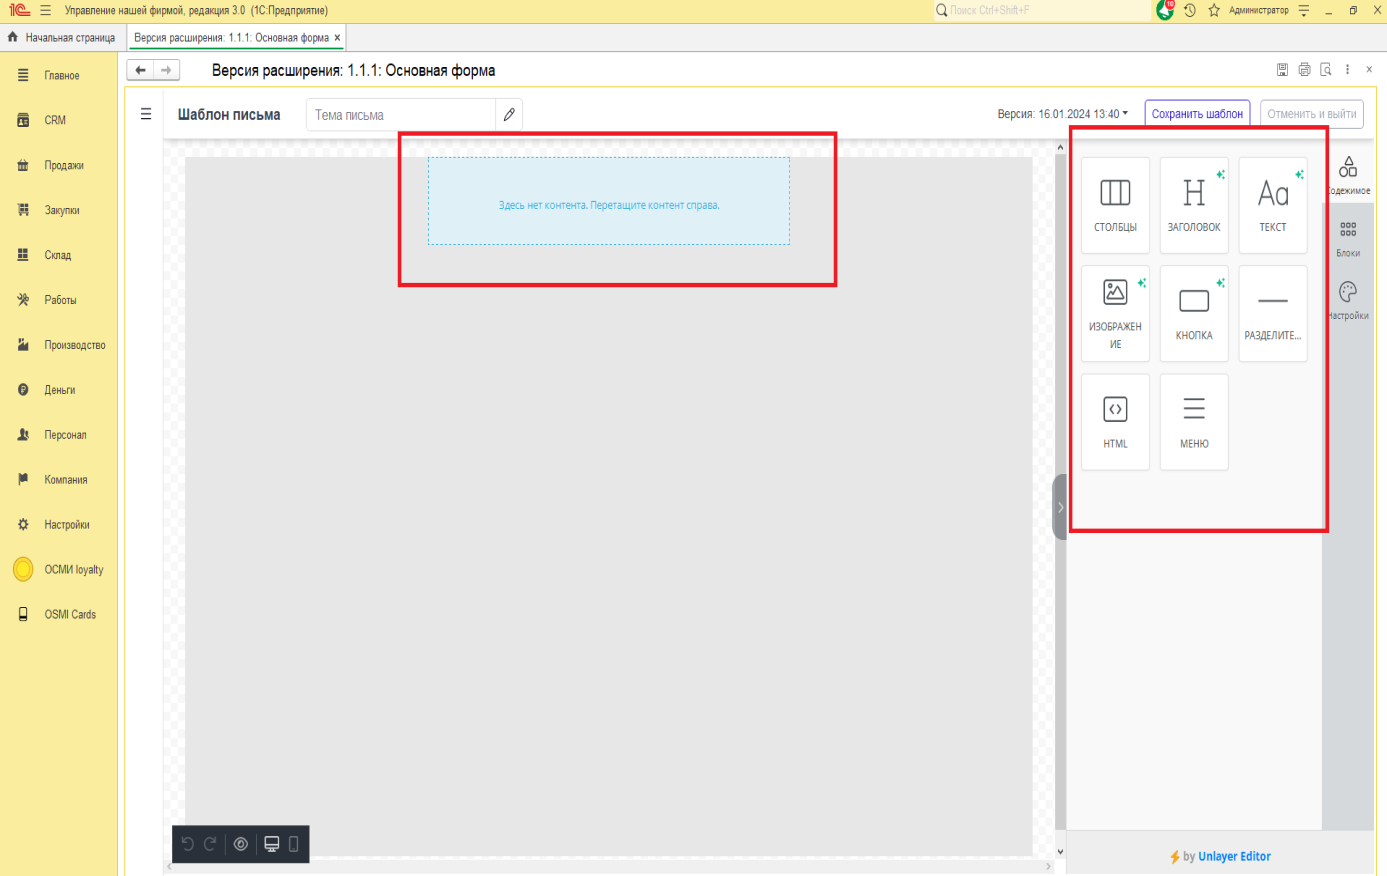The image size is (1387, 876).
Task: Open the CRM section in sidebar
Action: [59, 120]
